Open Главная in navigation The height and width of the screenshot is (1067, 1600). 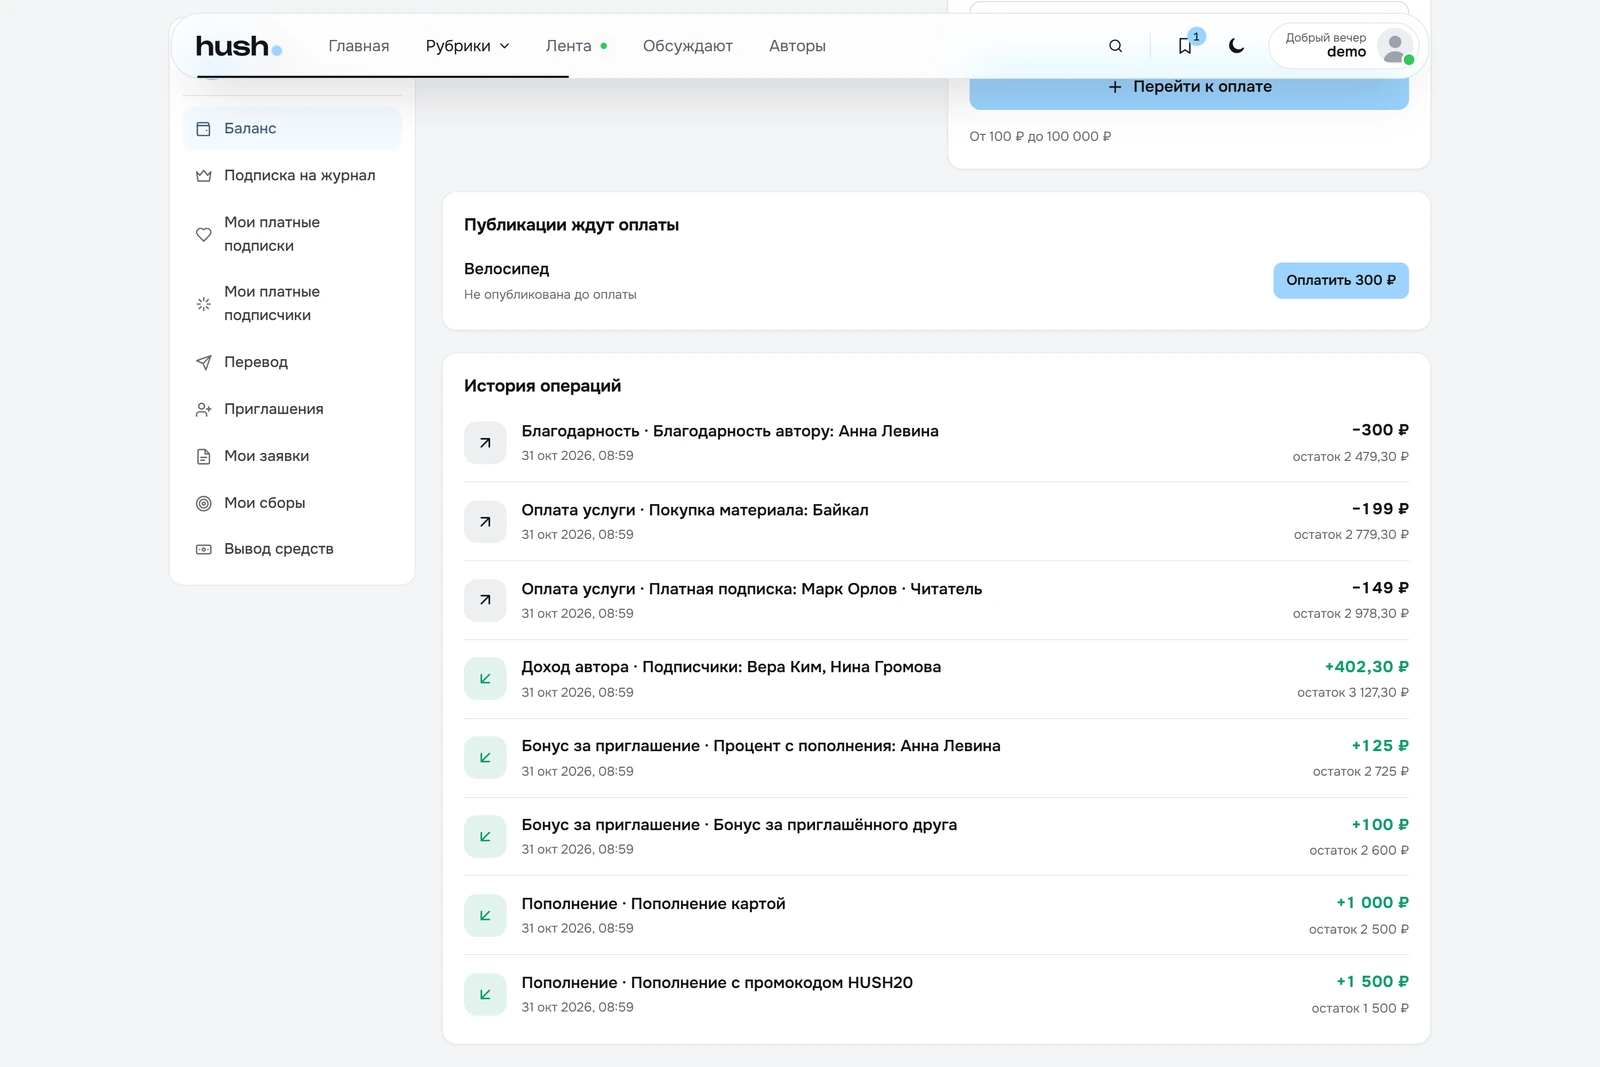pos(359,46)
